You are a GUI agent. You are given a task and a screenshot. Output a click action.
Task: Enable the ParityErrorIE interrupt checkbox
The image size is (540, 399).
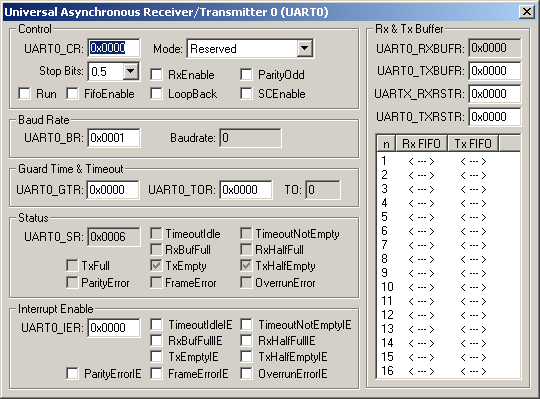pos(72,374)
